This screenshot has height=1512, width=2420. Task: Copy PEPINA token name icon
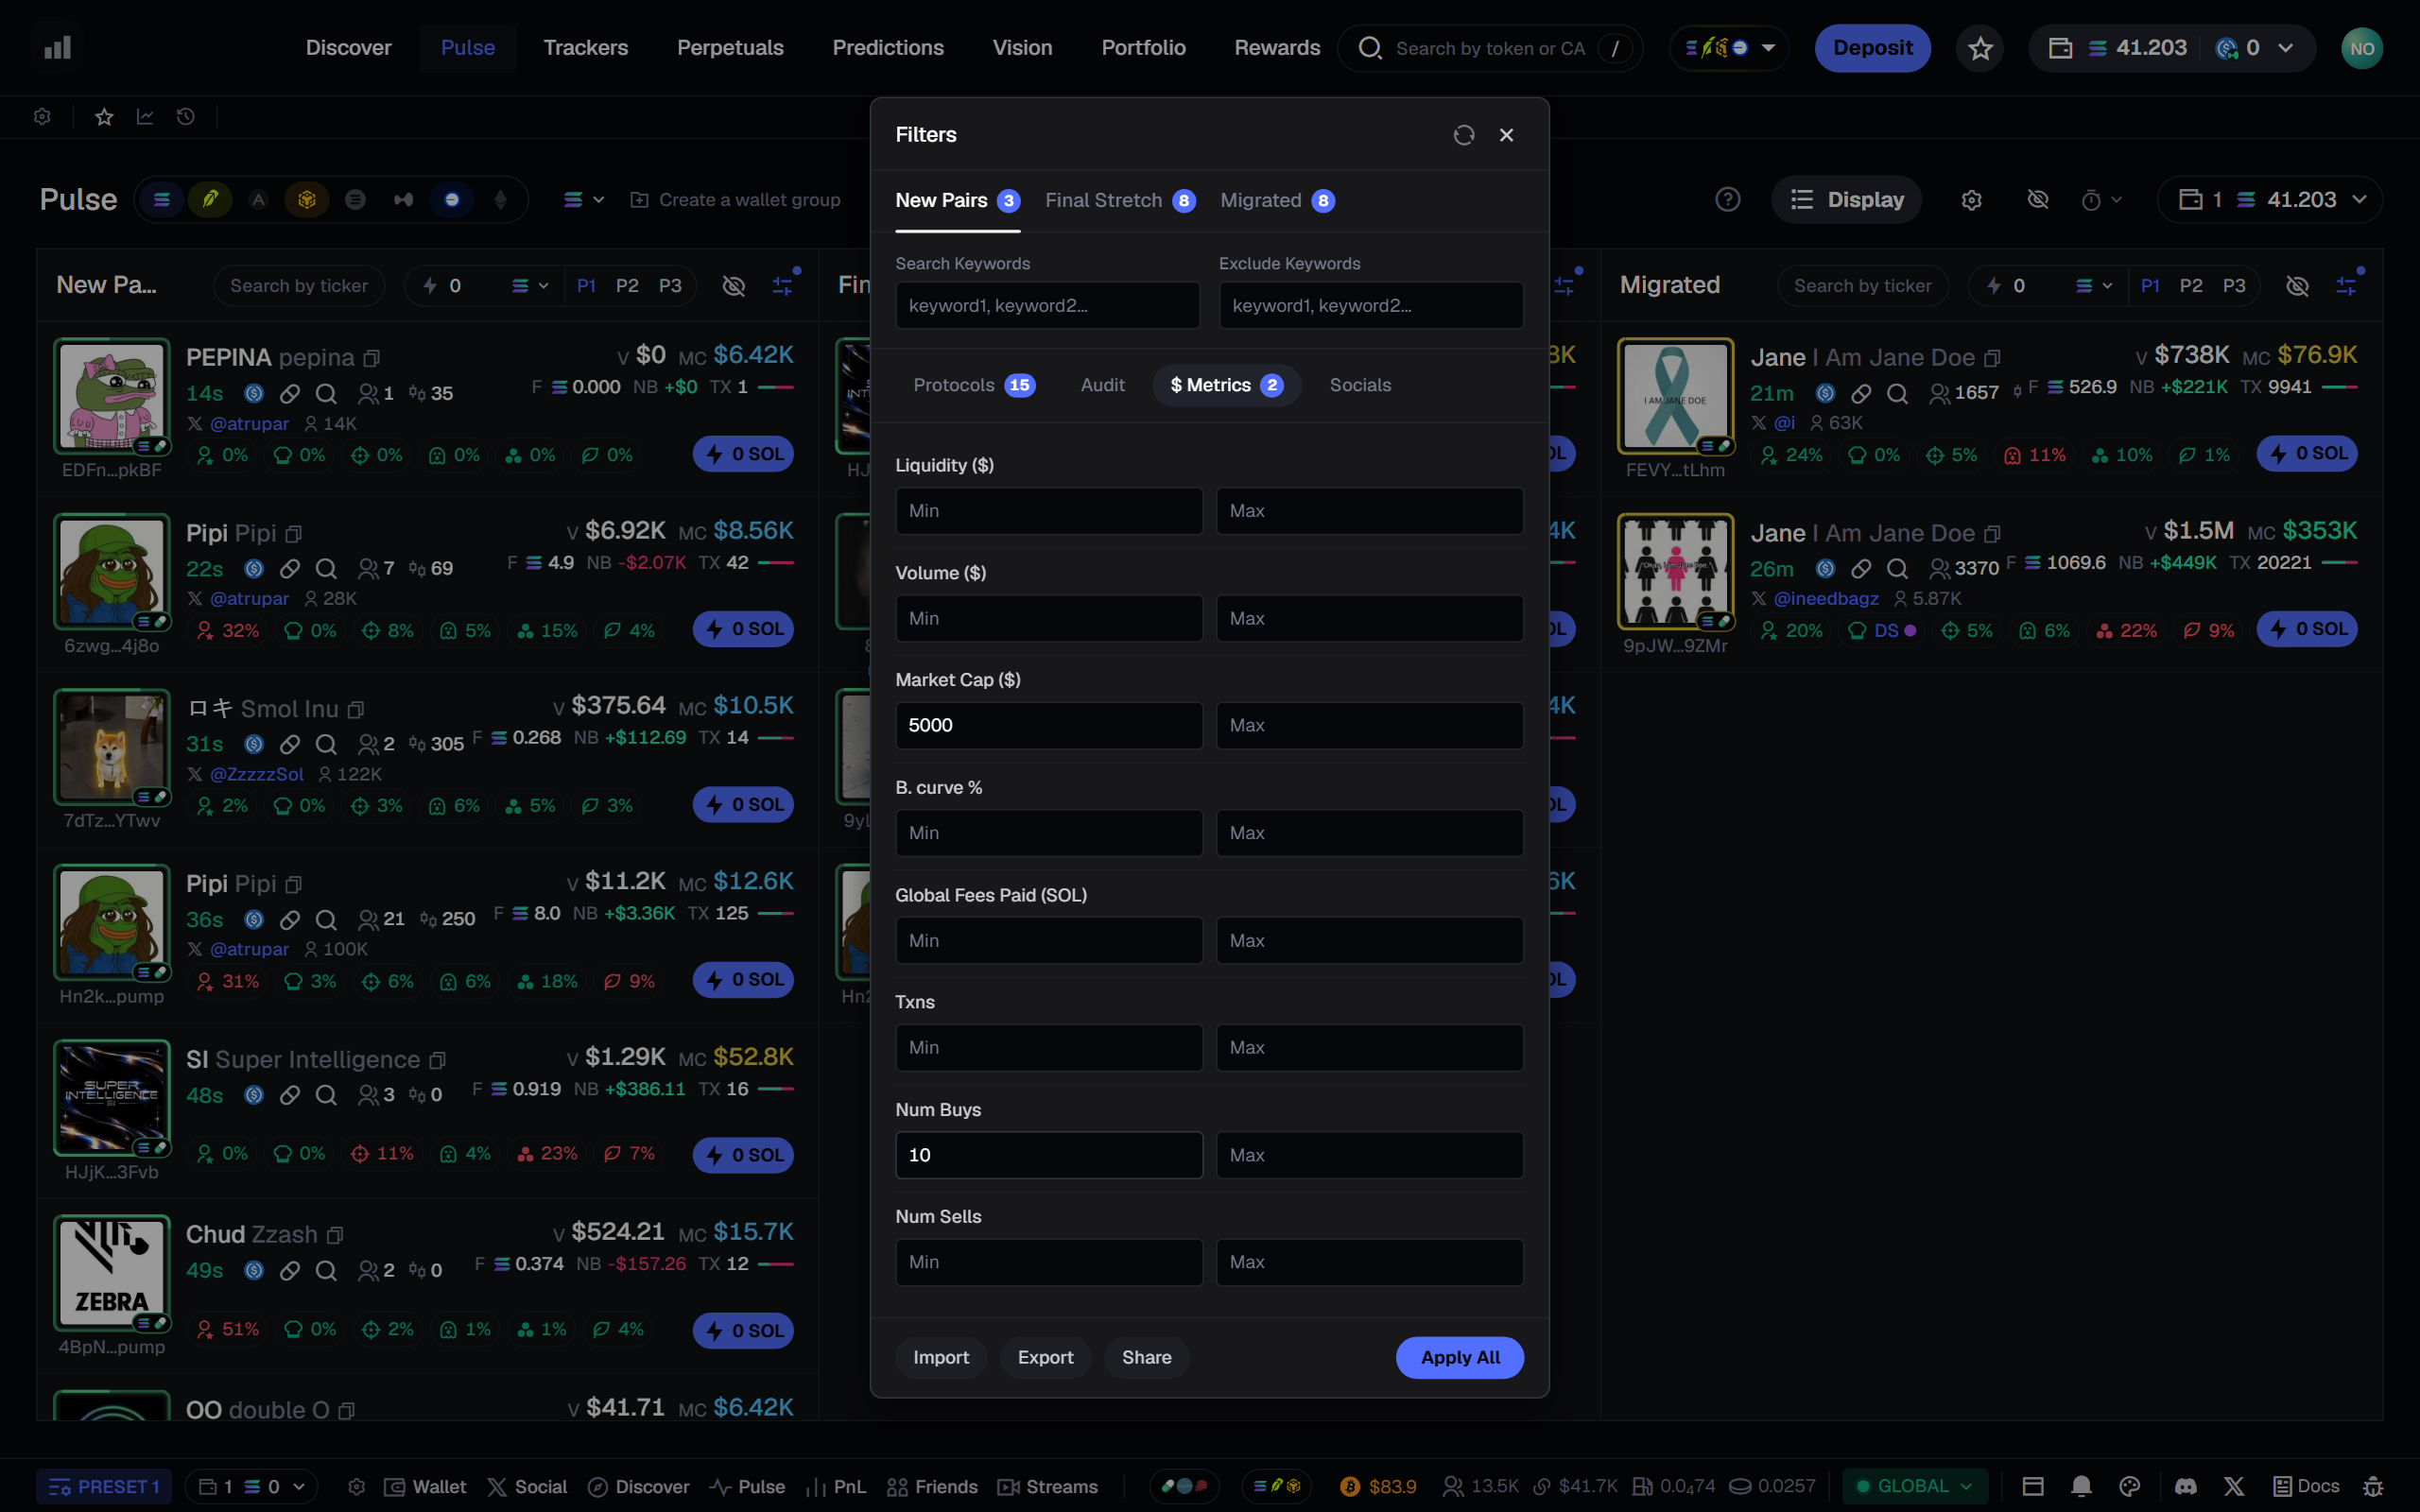click(372, 358)
